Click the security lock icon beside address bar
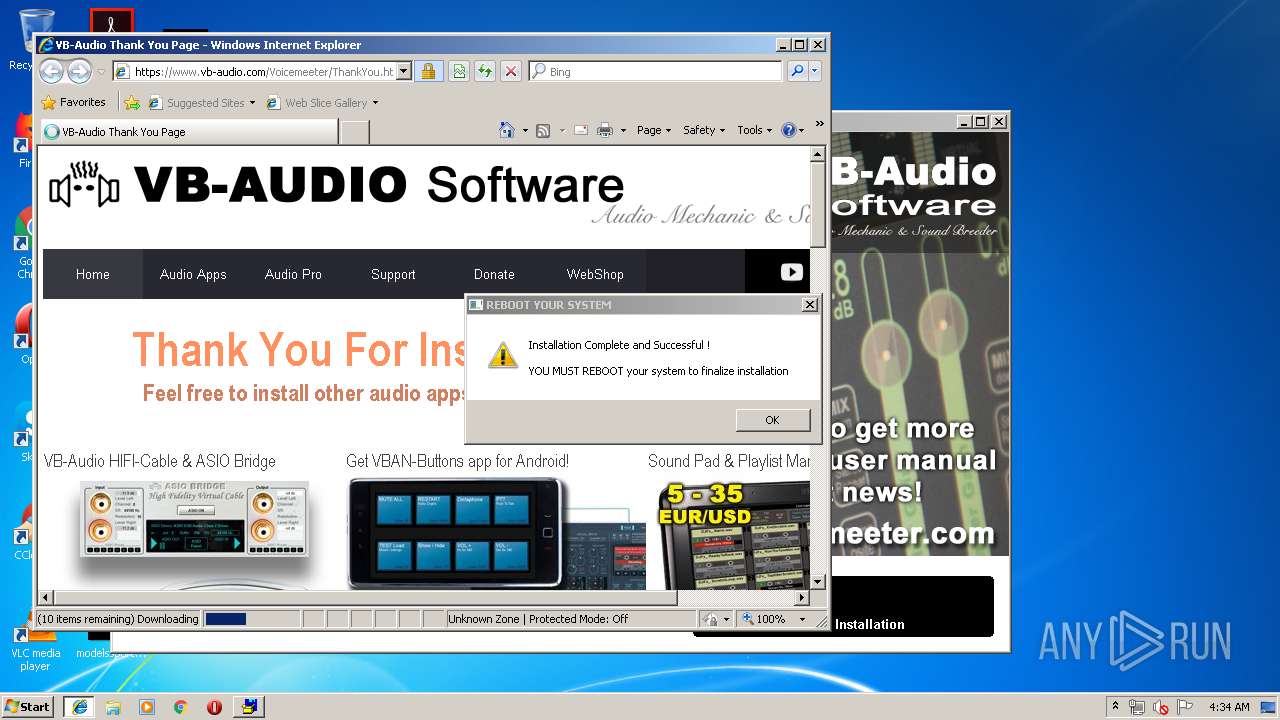Viewport: 1280px width, 720px height. coord(428,71)
